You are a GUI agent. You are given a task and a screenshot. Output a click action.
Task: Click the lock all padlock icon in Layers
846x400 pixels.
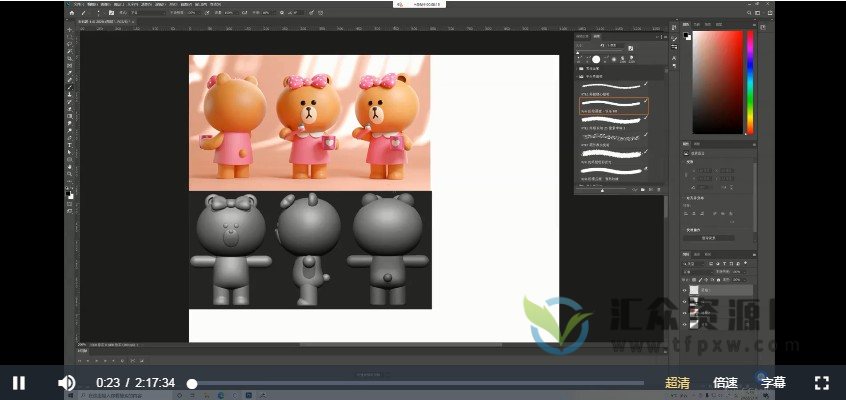718,280
